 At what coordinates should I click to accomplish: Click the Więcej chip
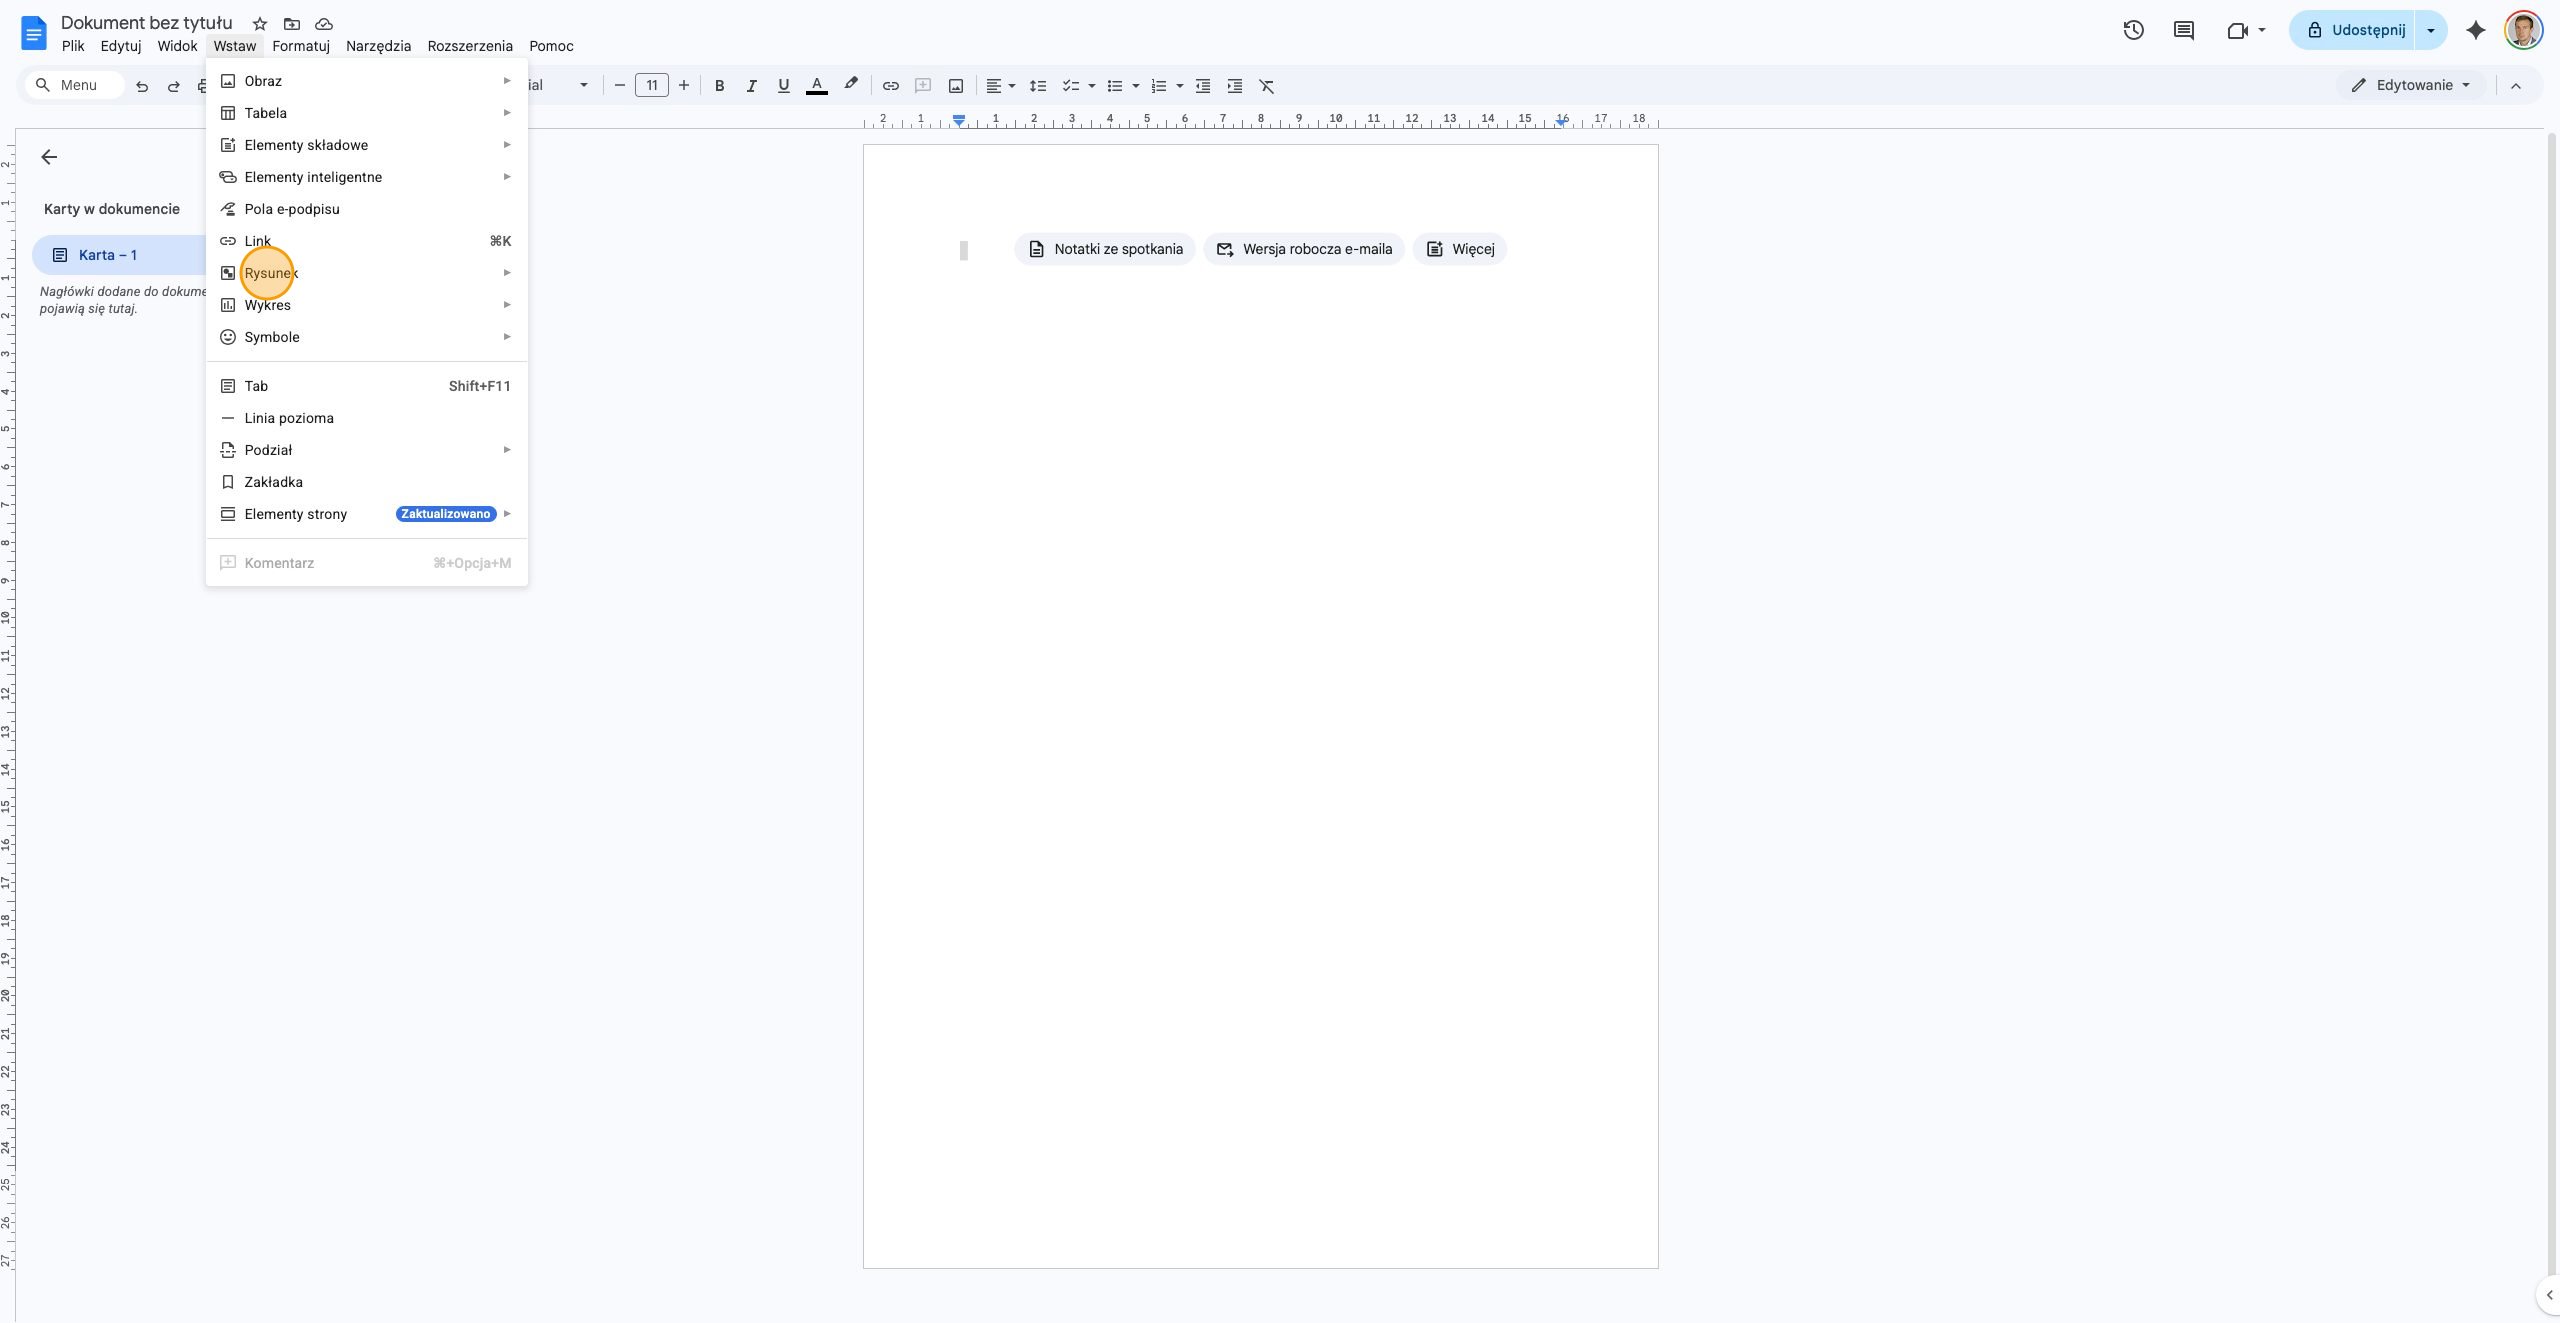[1460, 249]
